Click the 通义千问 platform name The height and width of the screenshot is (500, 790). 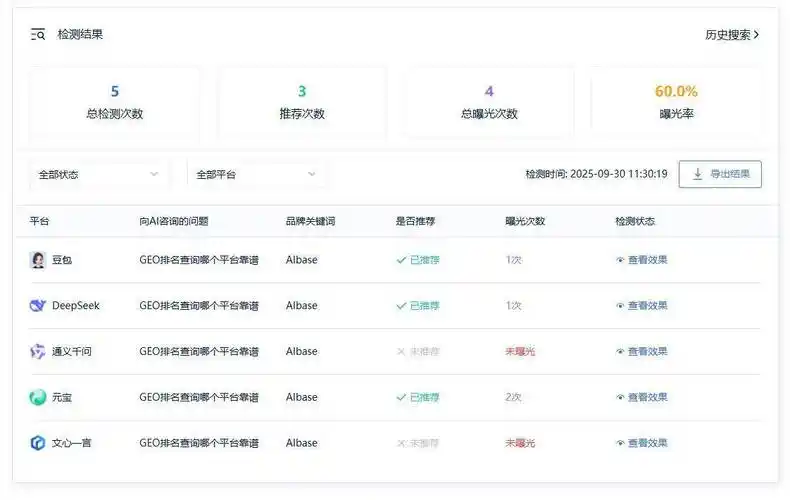click(x=72, y=351)
